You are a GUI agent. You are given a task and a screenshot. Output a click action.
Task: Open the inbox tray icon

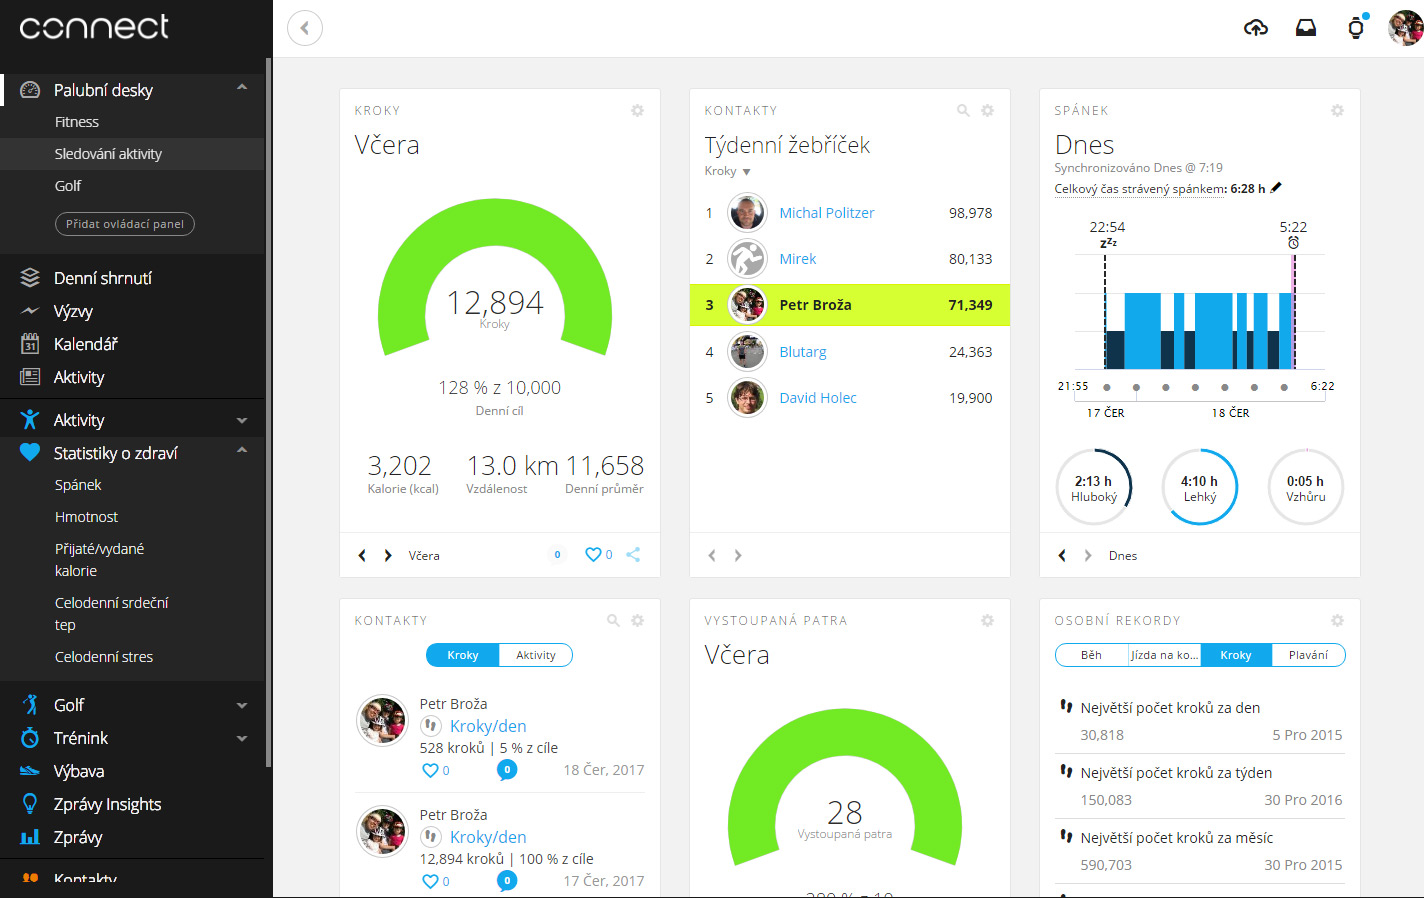(x=1305, y=28)
